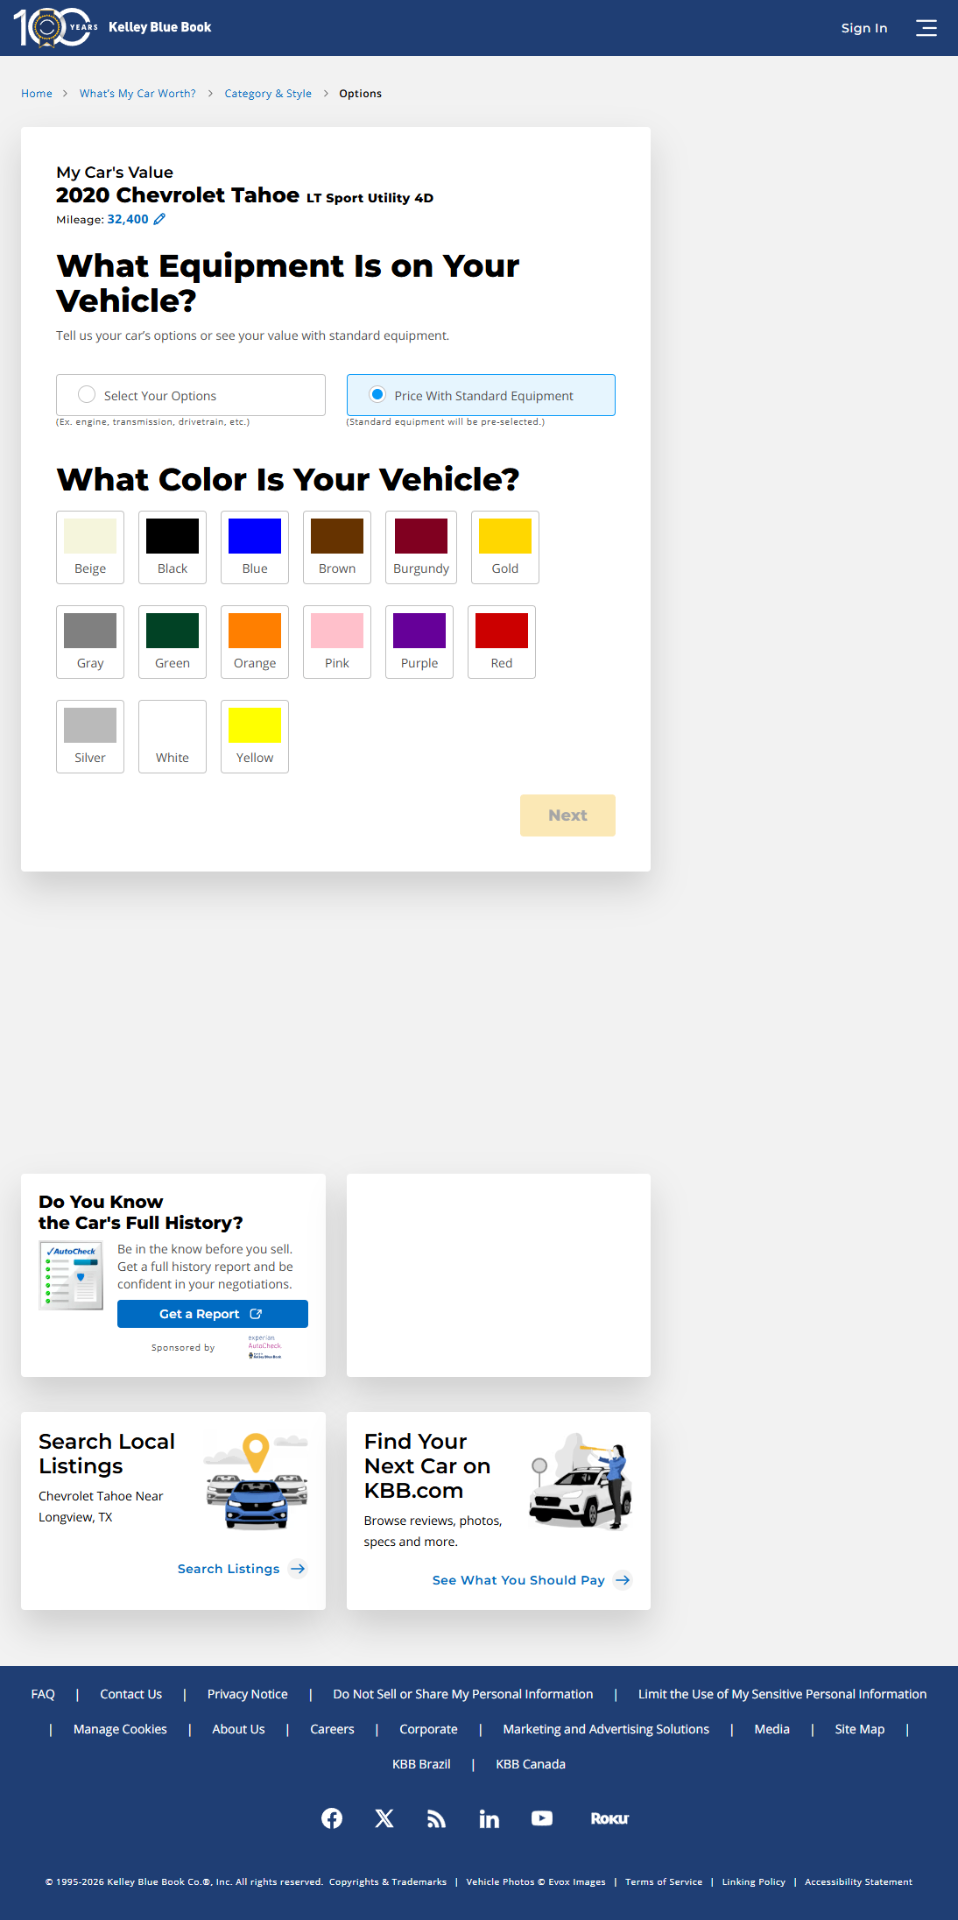
Task: Open Roku icon in footer
Action: 609,1818
